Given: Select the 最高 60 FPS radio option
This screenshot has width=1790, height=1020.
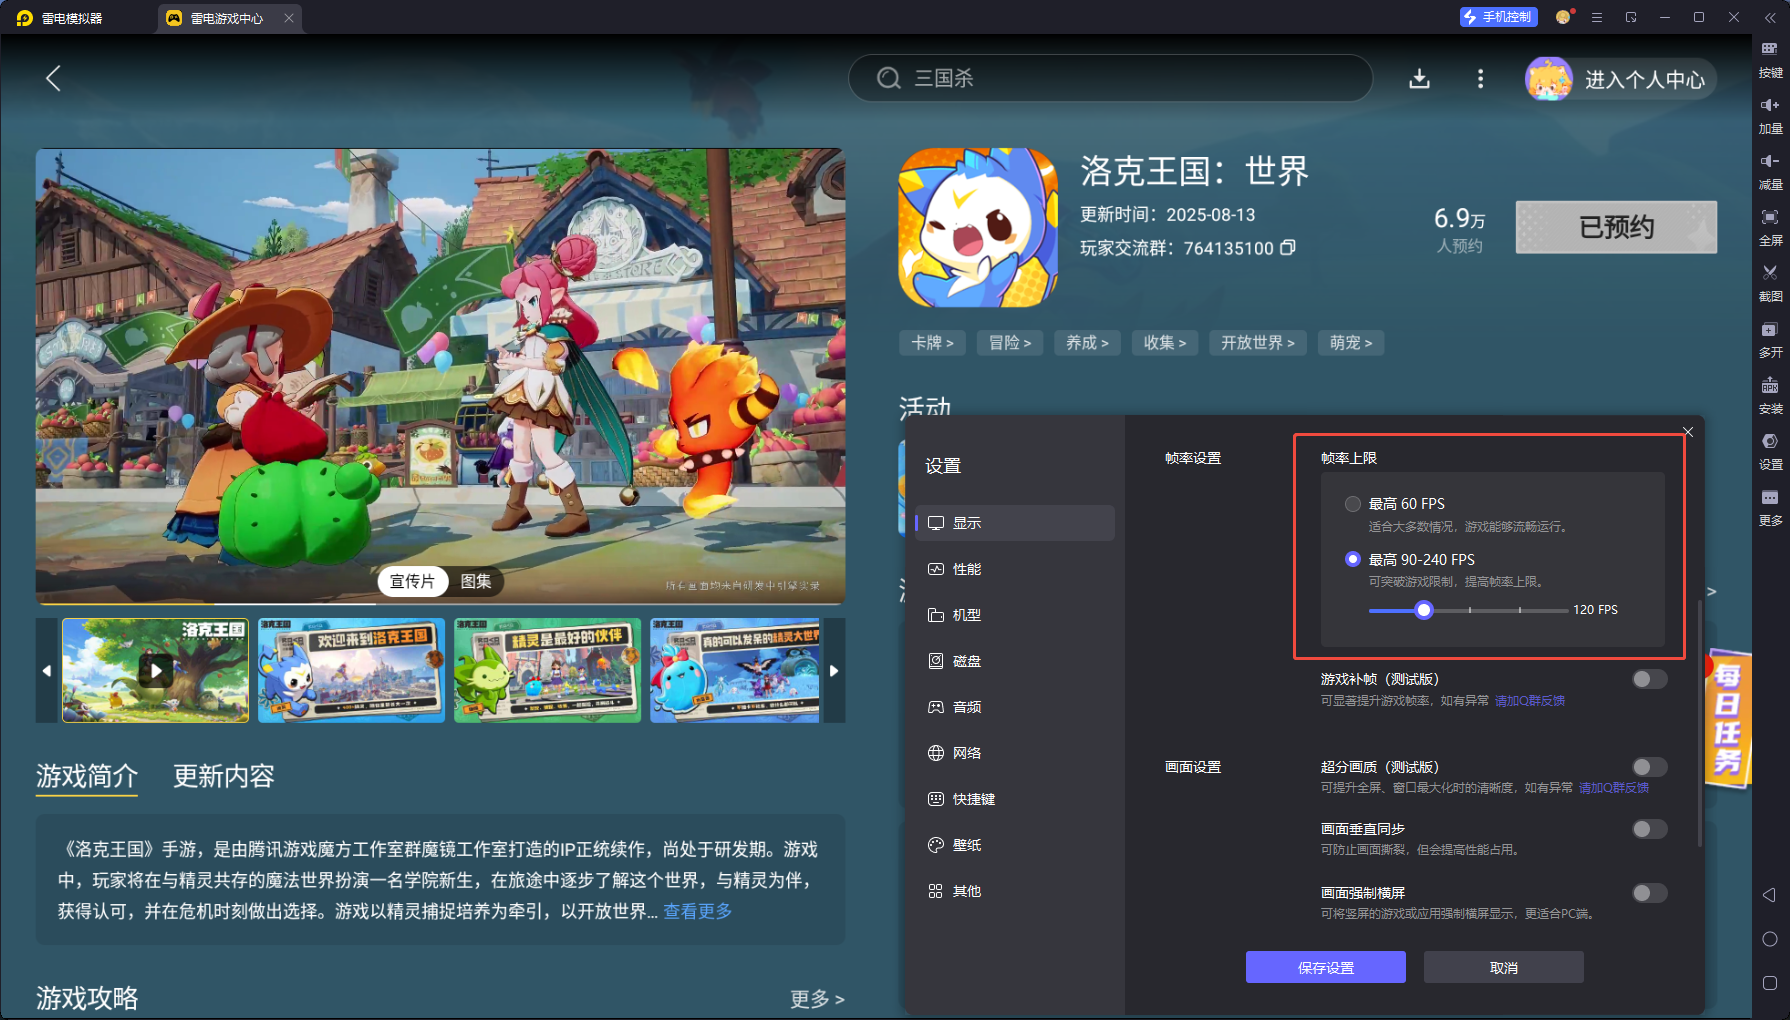Looking at the screenshot, I should (x=1353, y=504).
